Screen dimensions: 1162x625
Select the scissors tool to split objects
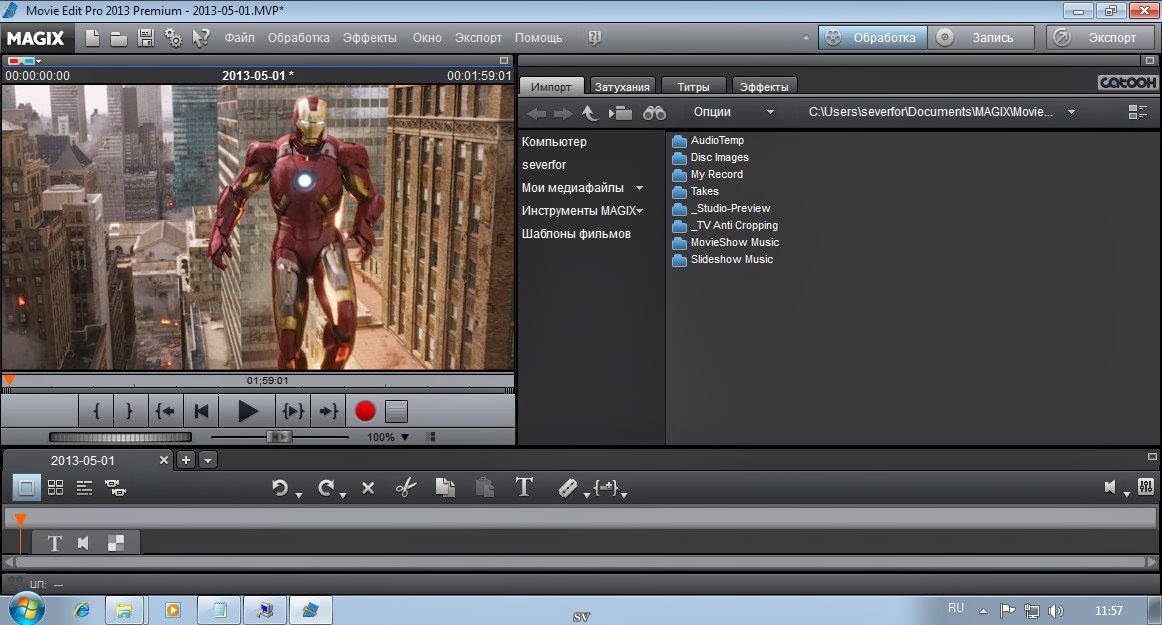tap(408, 487)
